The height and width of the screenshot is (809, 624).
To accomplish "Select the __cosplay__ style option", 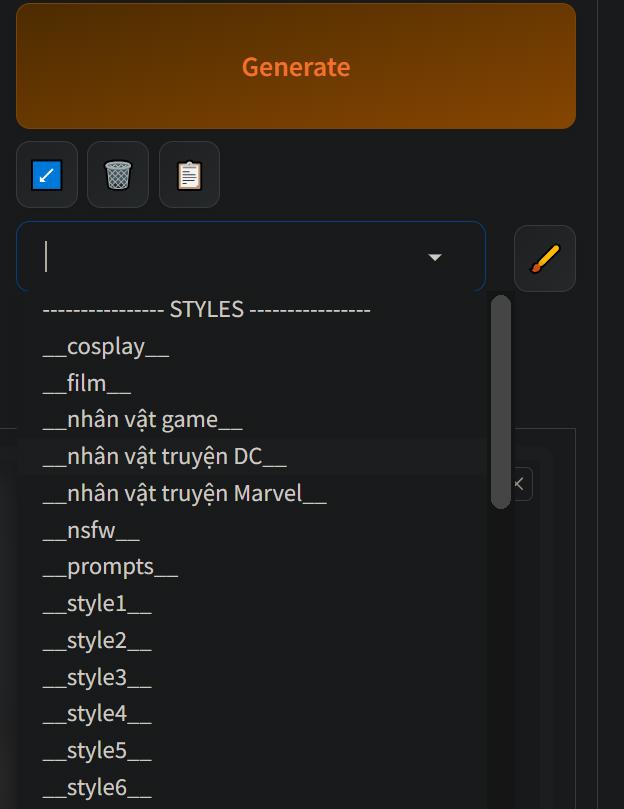I will coord(106,347).
